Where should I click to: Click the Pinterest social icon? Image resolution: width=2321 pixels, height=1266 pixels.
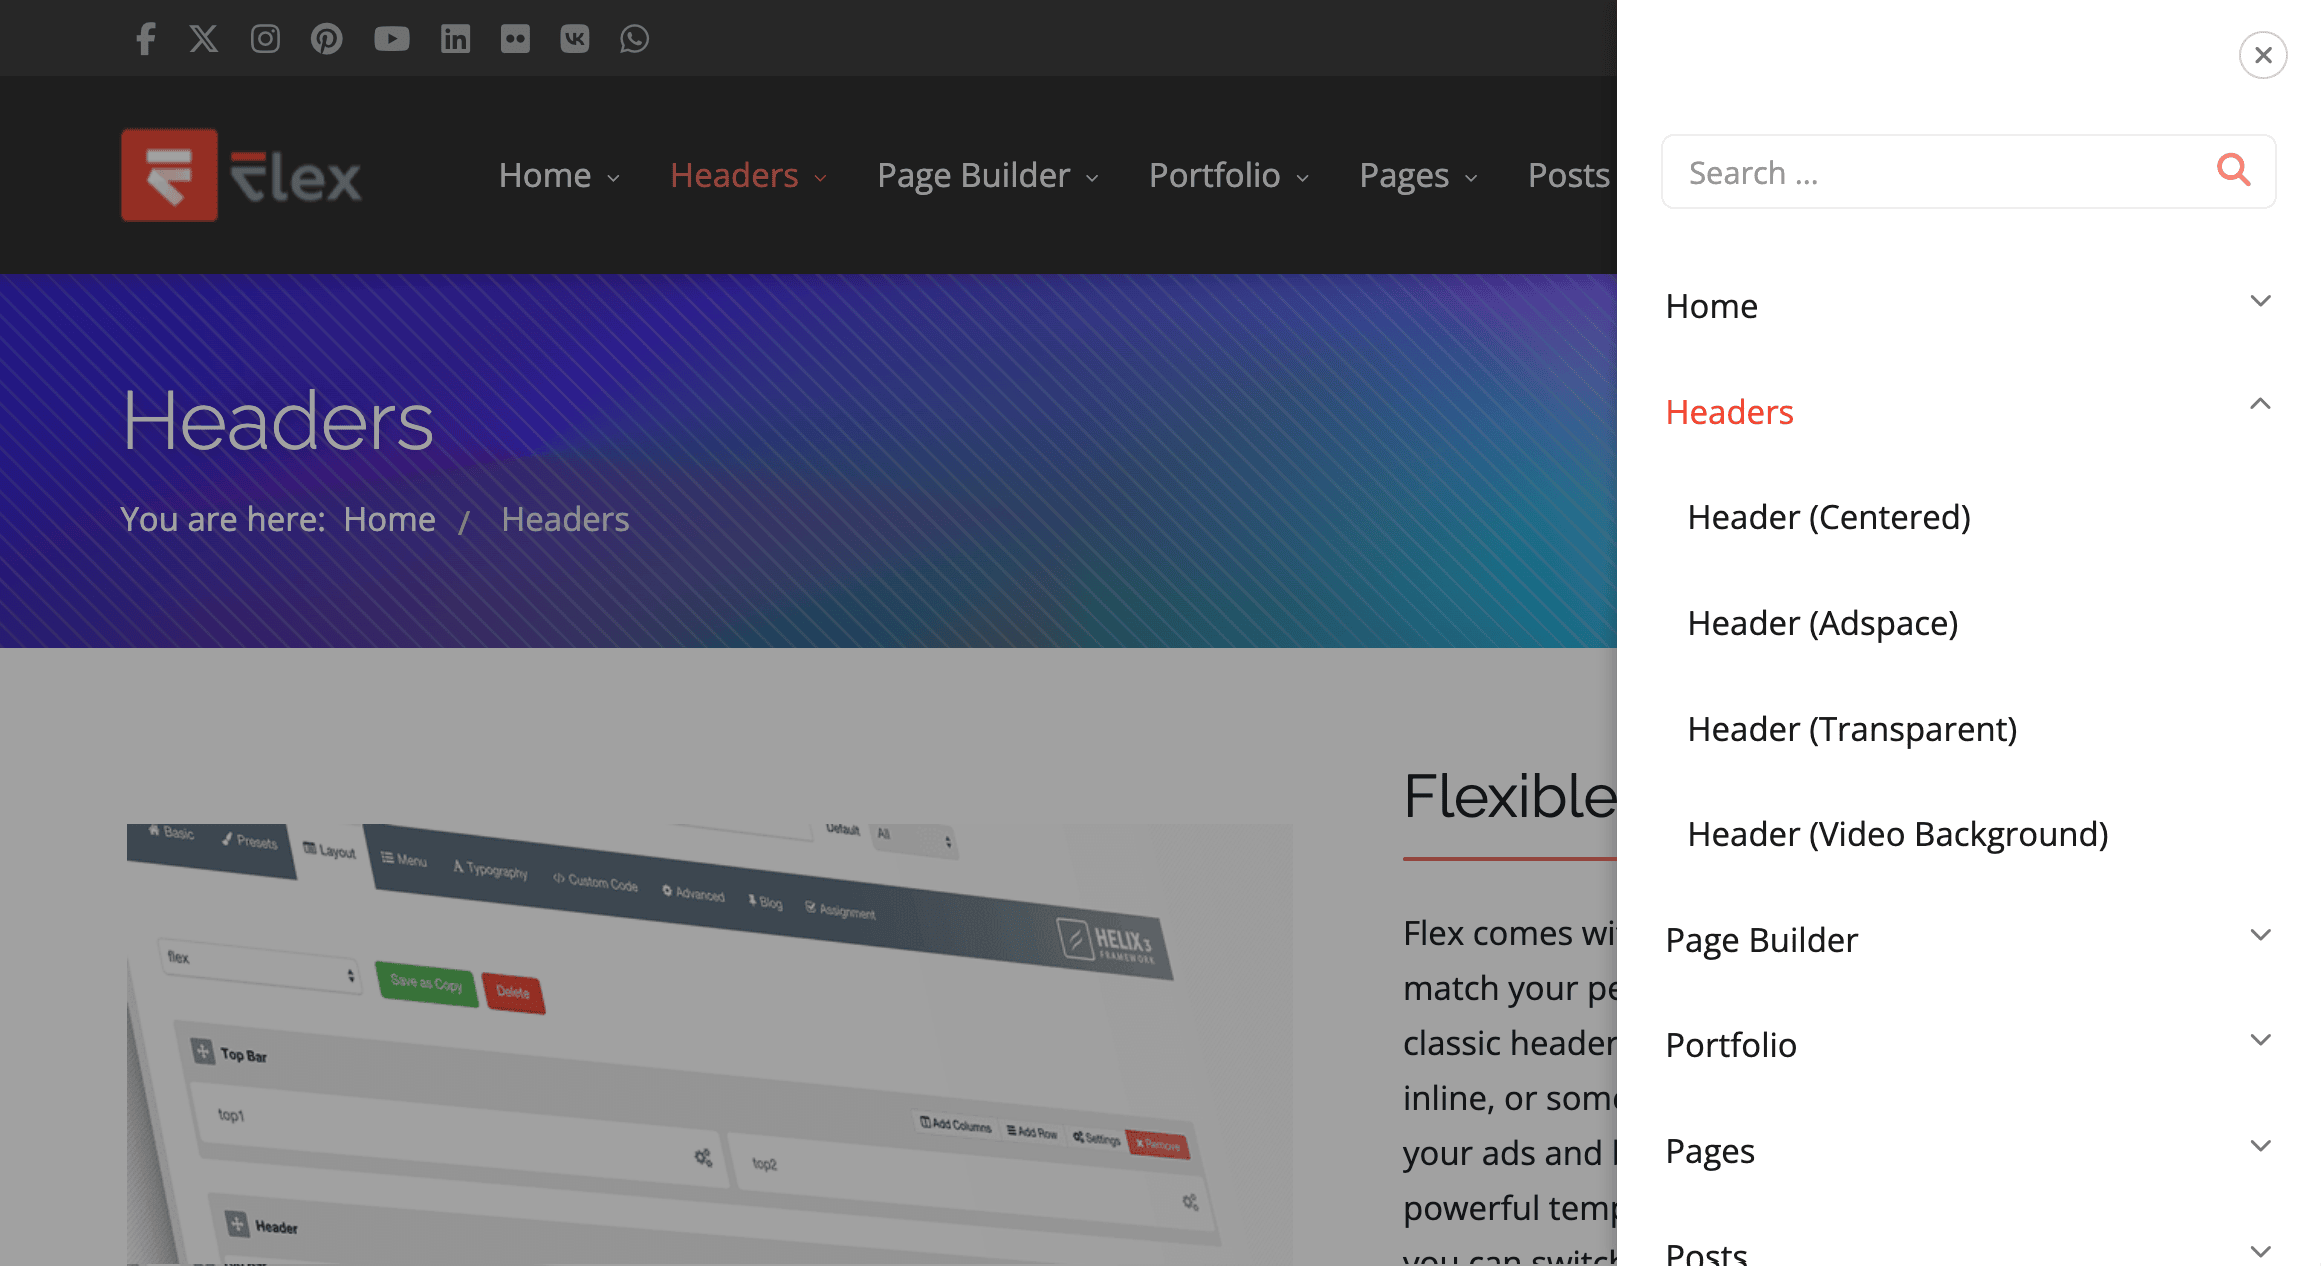pyautogui.click(x=326, y=38)
